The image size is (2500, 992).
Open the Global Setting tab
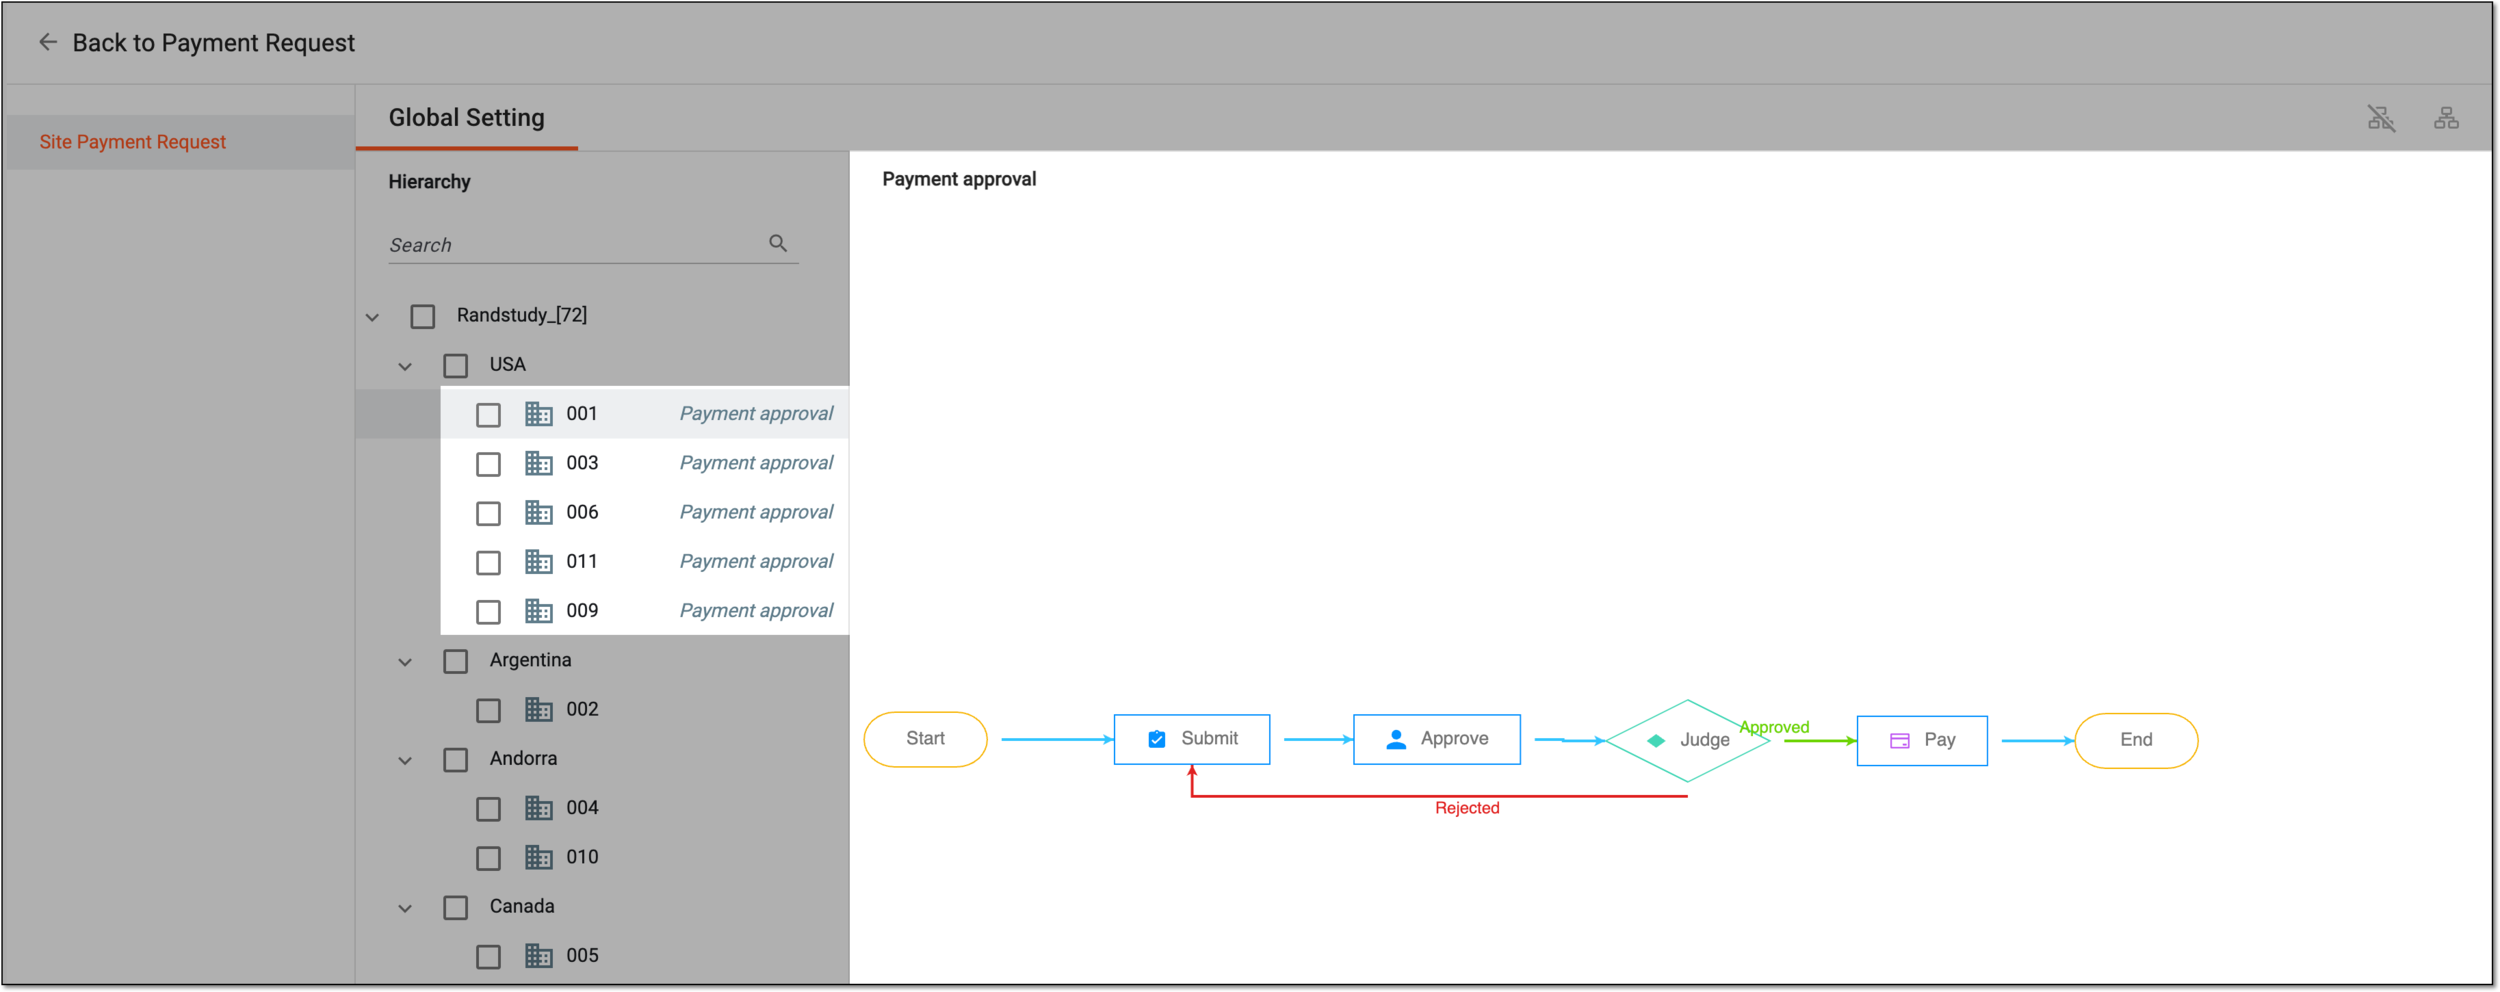point(467,118)
